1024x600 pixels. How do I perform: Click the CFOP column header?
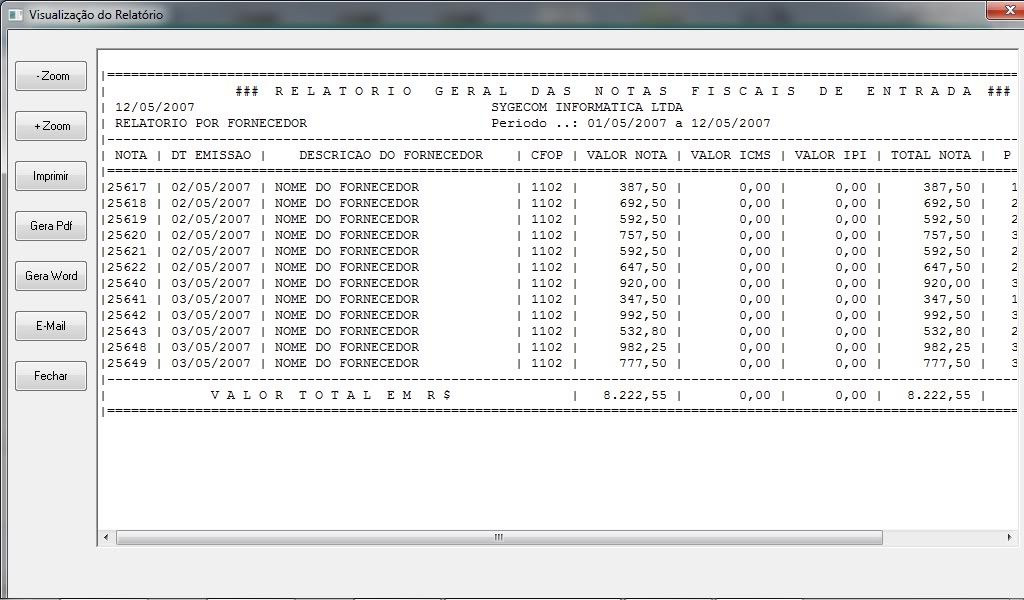tap(547, 155)
